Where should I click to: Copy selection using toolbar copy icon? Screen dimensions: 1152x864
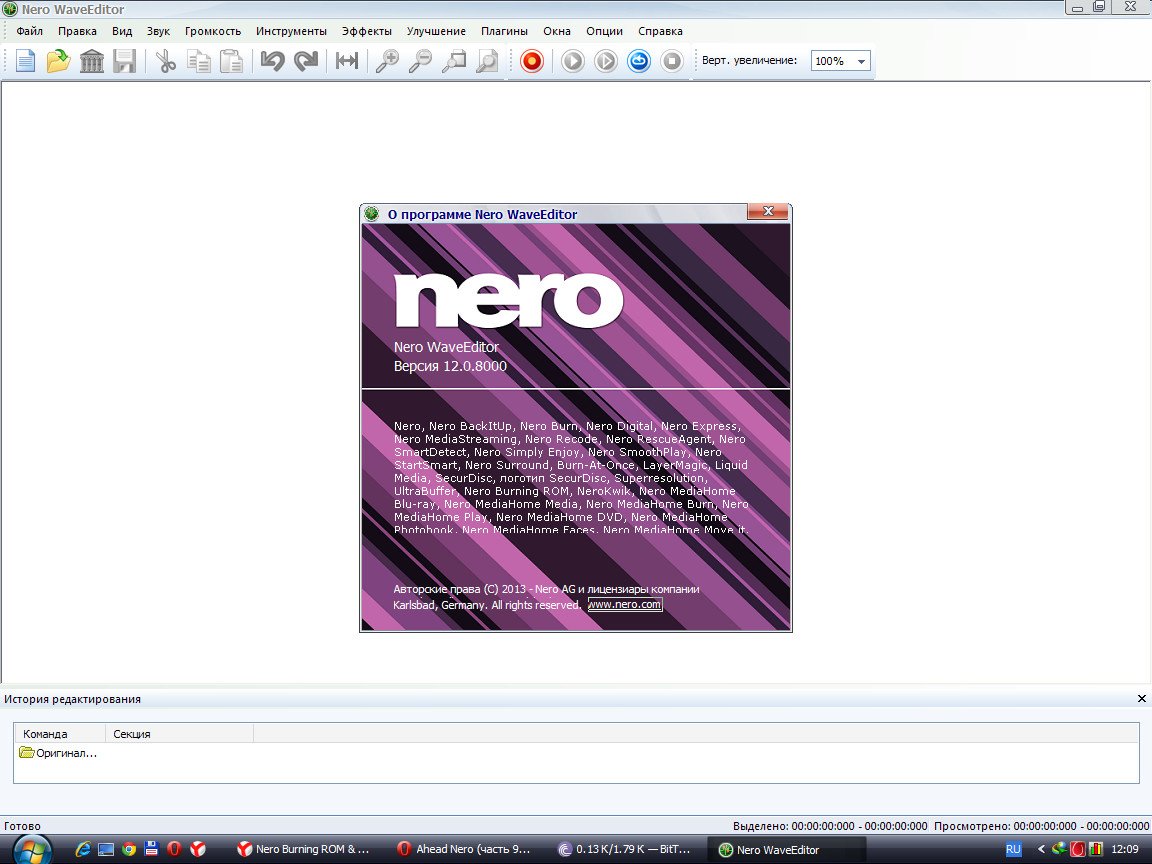click(x=198, y=61)
